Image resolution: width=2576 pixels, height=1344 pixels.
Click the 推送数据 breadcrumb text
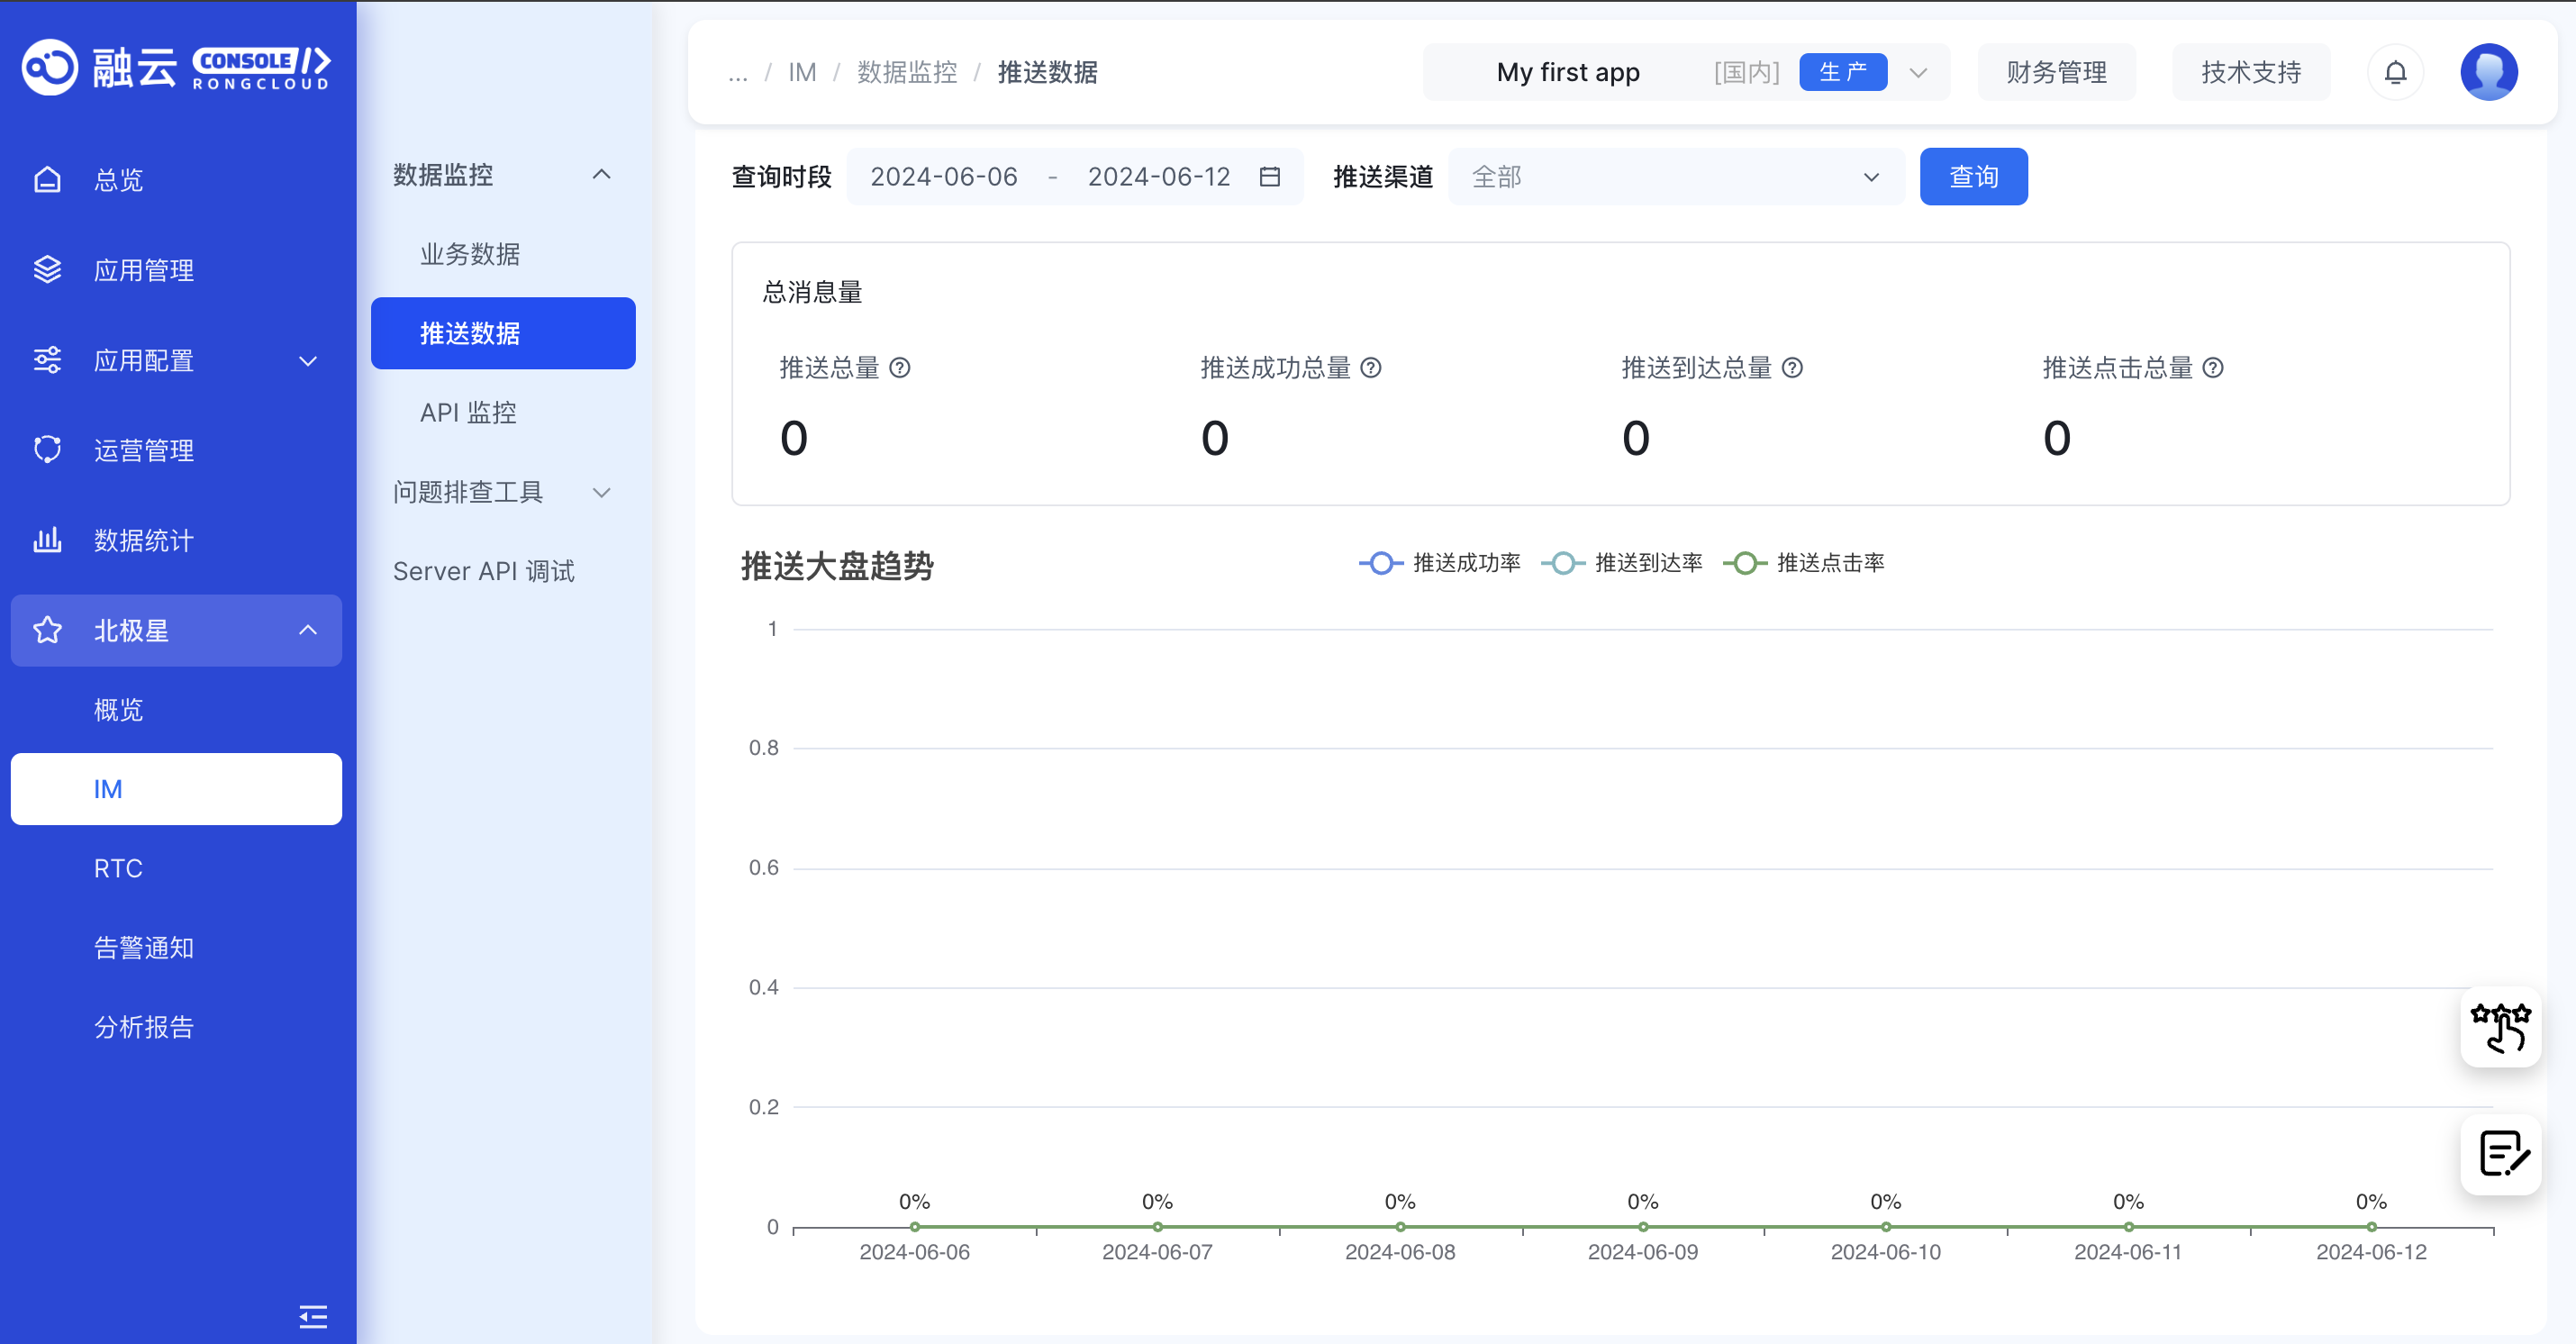tap(1047, 73)
